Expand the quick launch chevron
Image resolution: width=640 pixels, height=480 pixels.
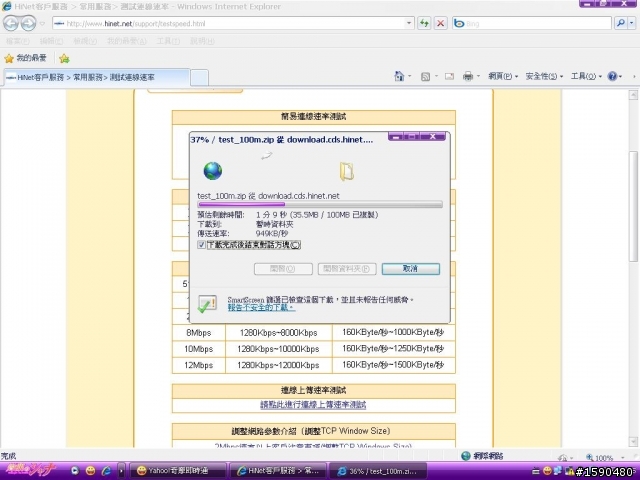[x=121, y=471]
